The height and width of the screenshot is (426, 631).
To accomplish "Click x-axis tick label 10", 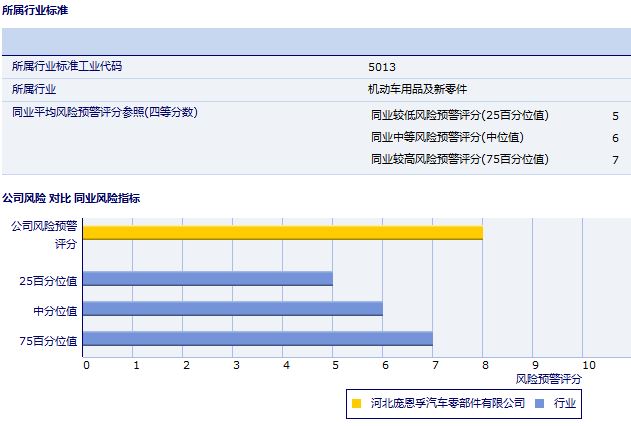I will 589,365.
